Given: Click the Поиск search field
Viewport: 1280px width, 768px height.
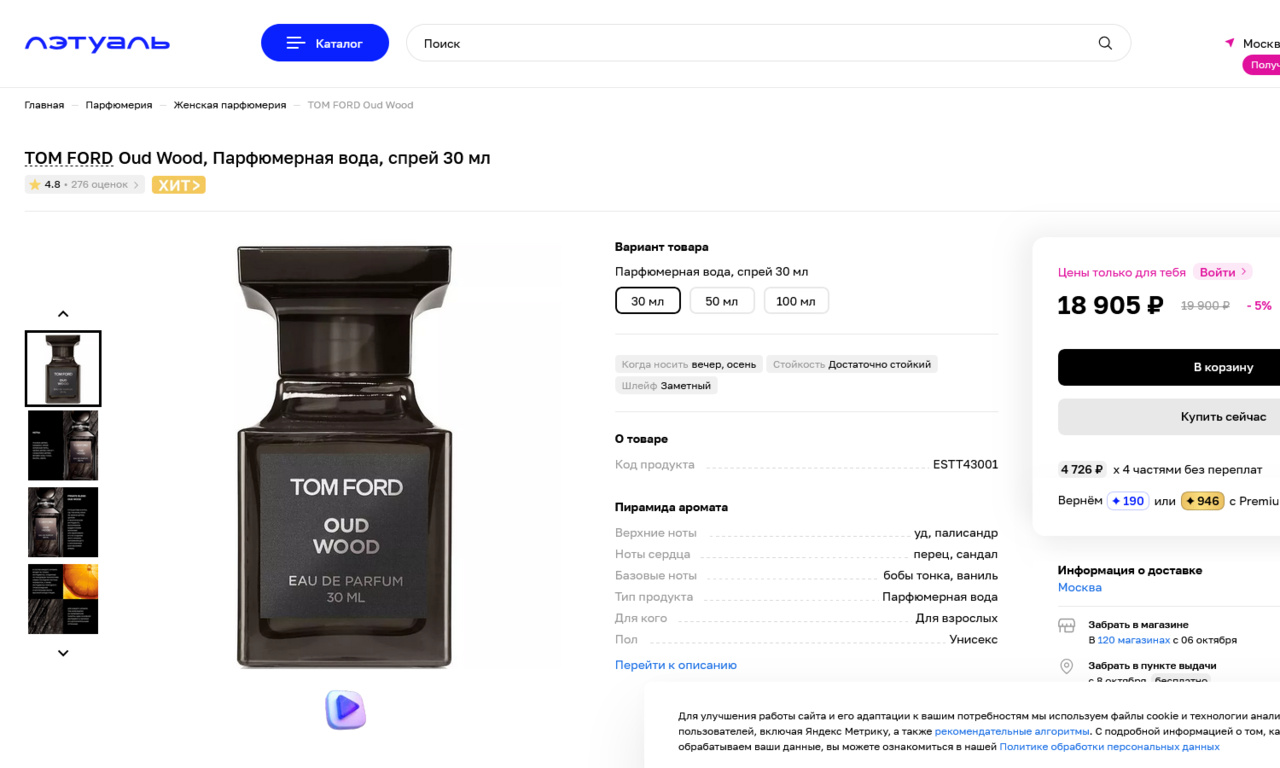Looking at the screenshot, I should click(750, 43).
